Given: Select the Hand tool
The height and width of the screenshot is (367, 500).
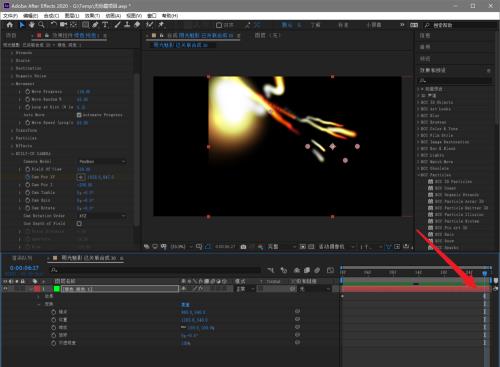Looking at the screenshot, I should pyautogui.click(x=32, y=25).
